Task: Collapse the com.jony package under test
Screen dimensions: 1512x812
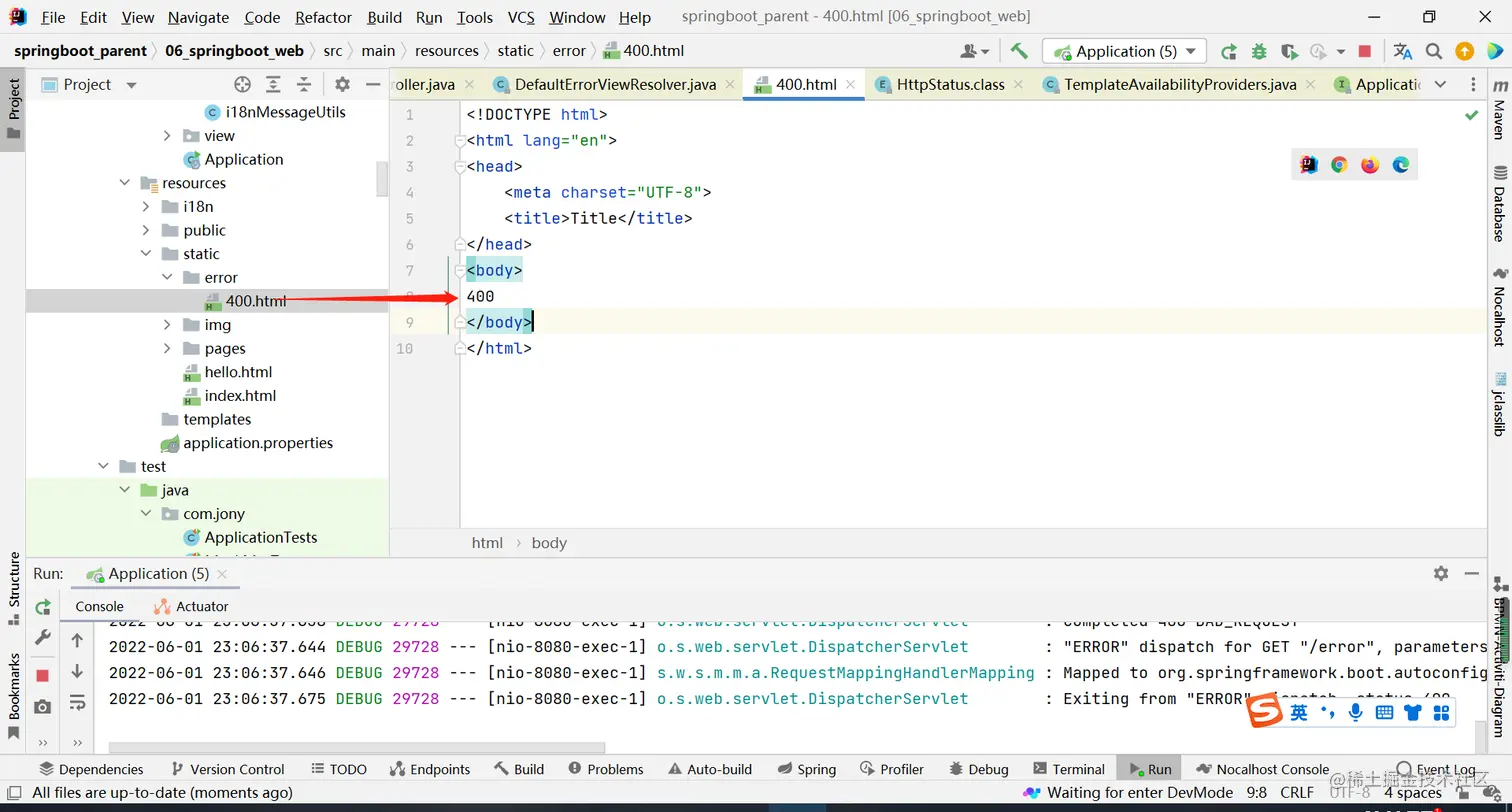Action: tap(146, 514)
